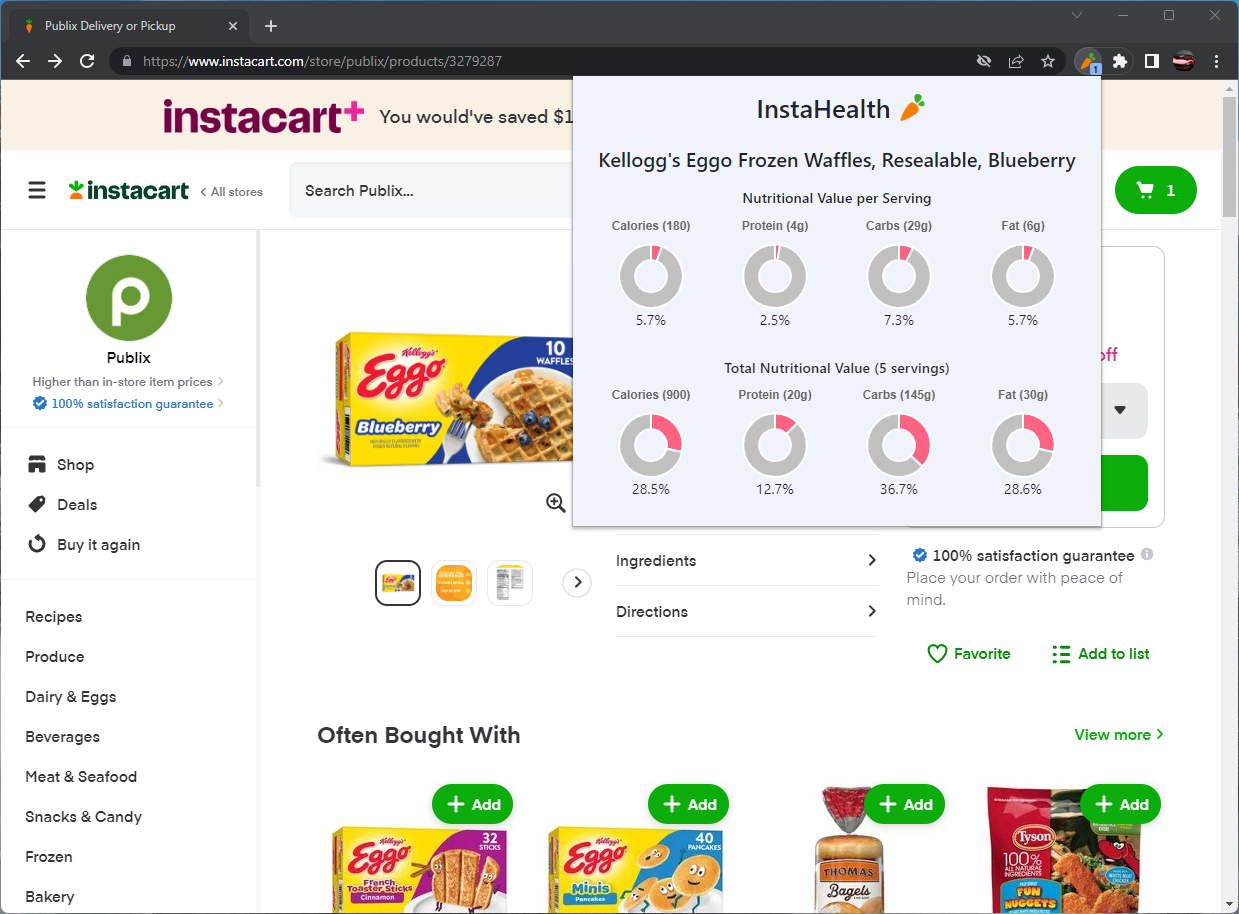The image size is (1239, 914).
Task: Browse the Dairy & Eggs category
Action: coord(71,697)
